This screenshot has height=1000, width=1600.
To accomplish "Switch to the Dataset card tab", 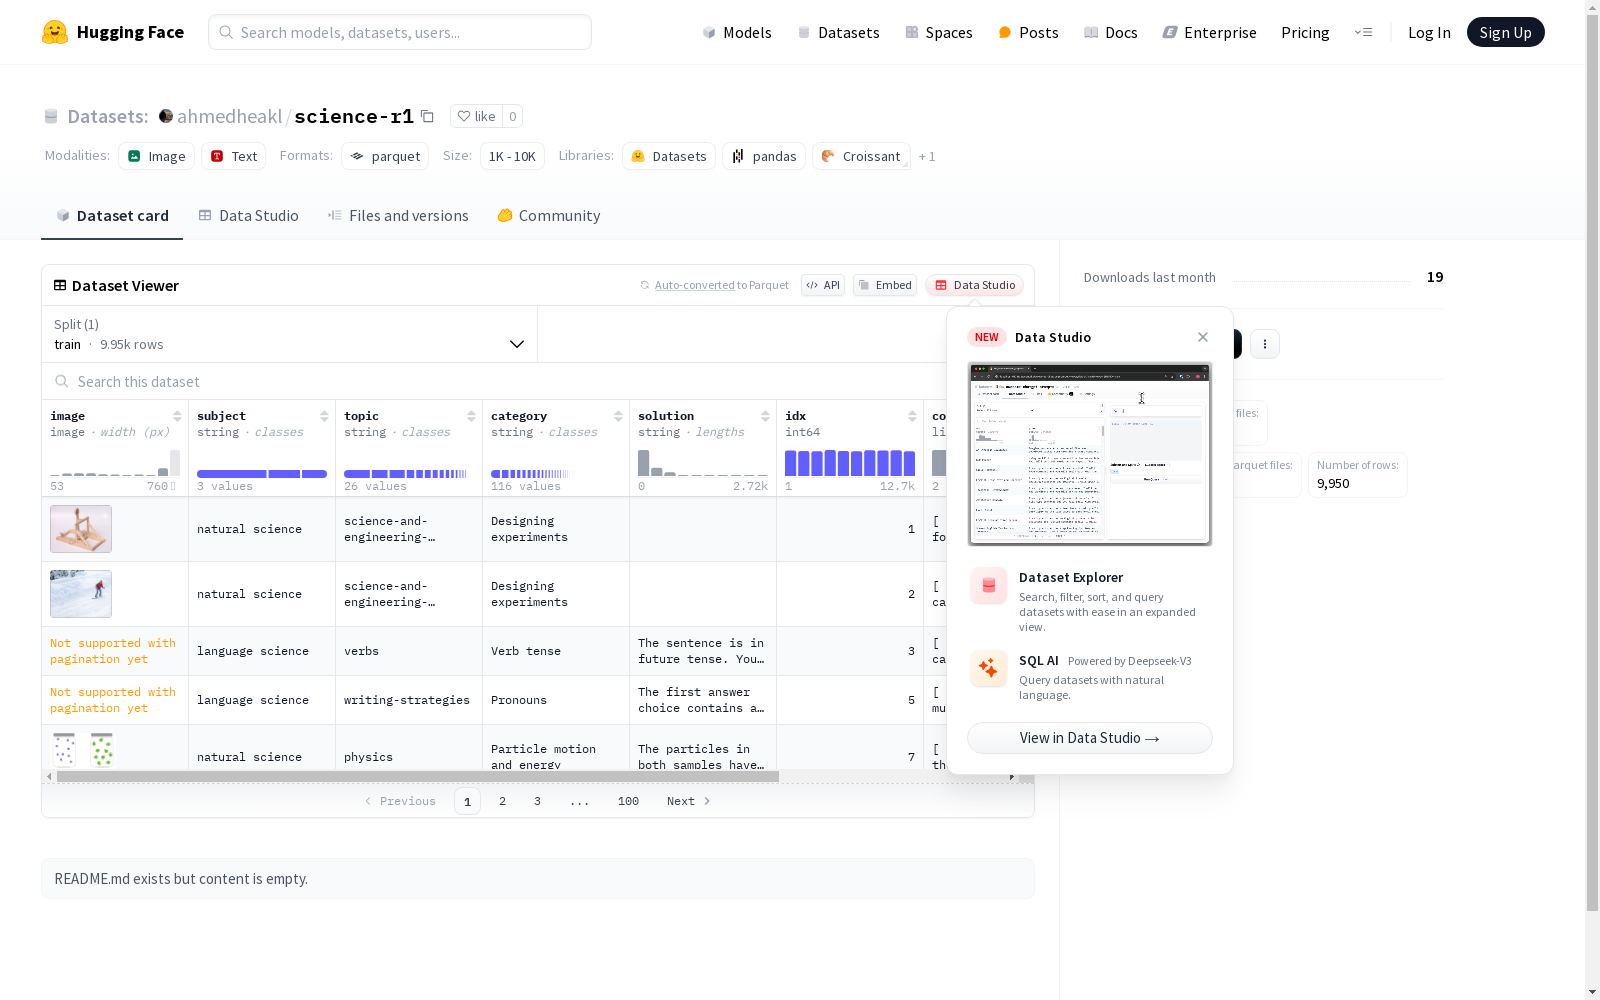I will tap(112, 216).
